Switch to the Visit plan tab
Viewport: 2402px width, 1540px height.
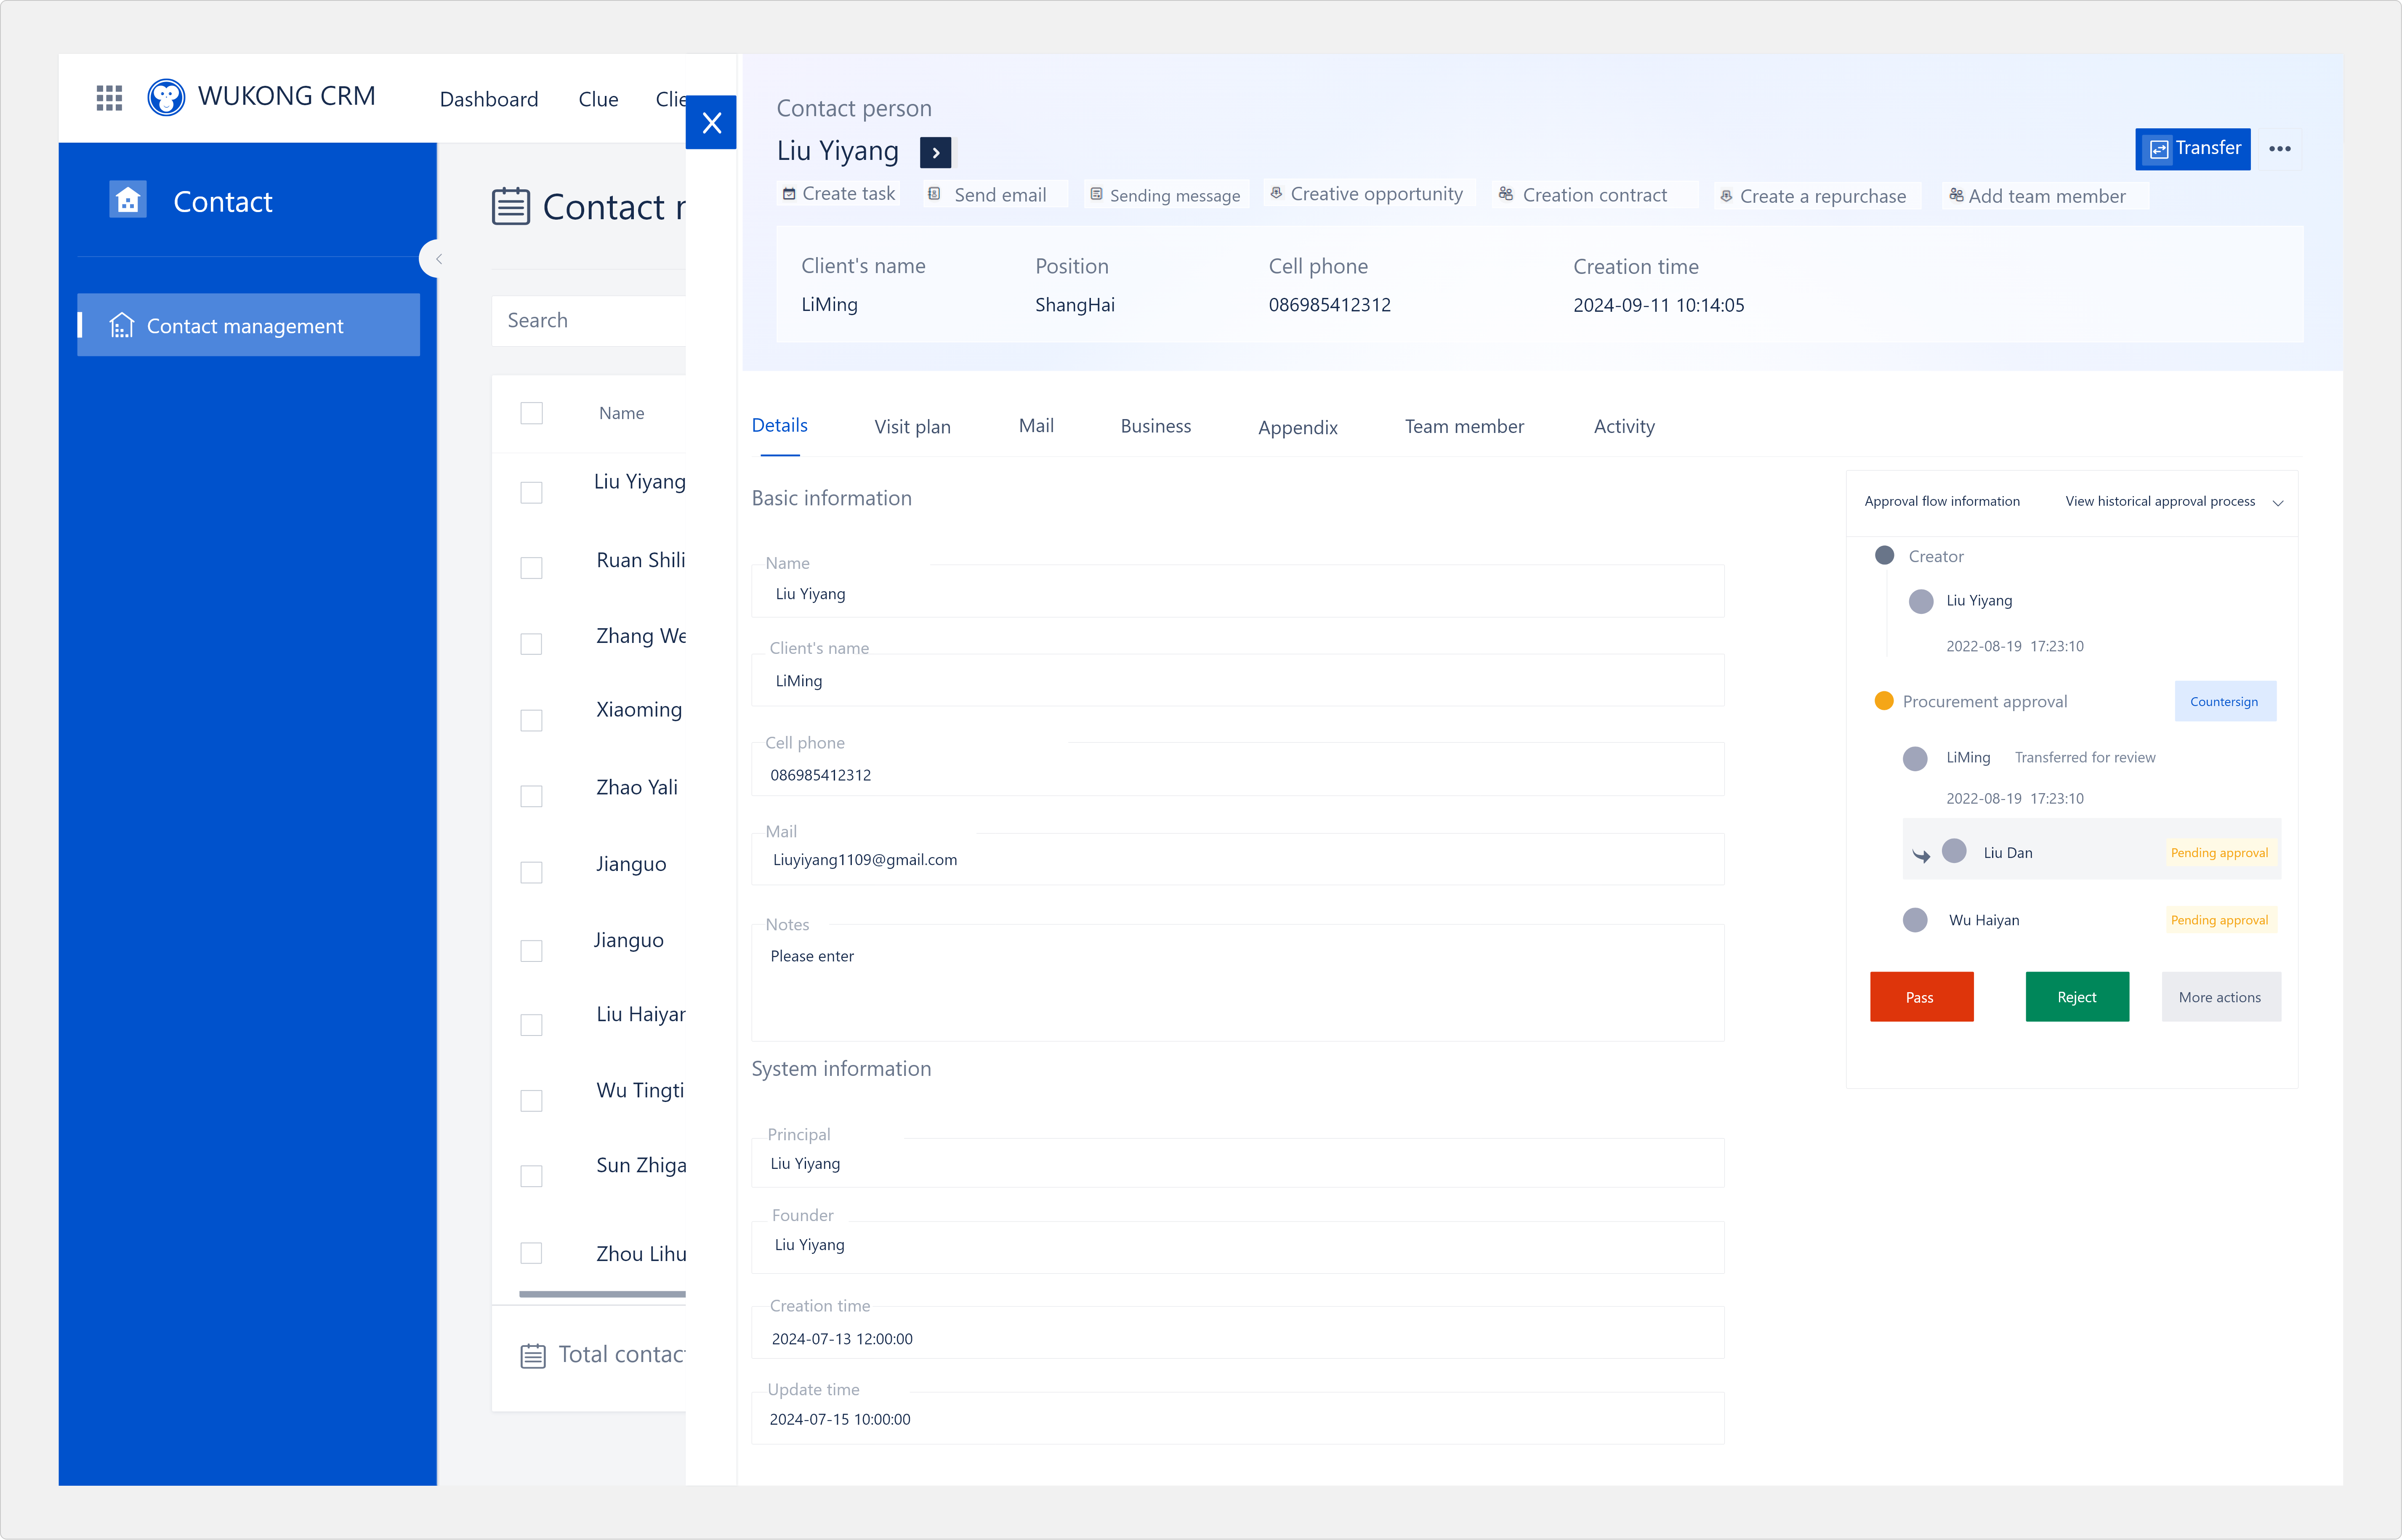(x=912, y=427)
